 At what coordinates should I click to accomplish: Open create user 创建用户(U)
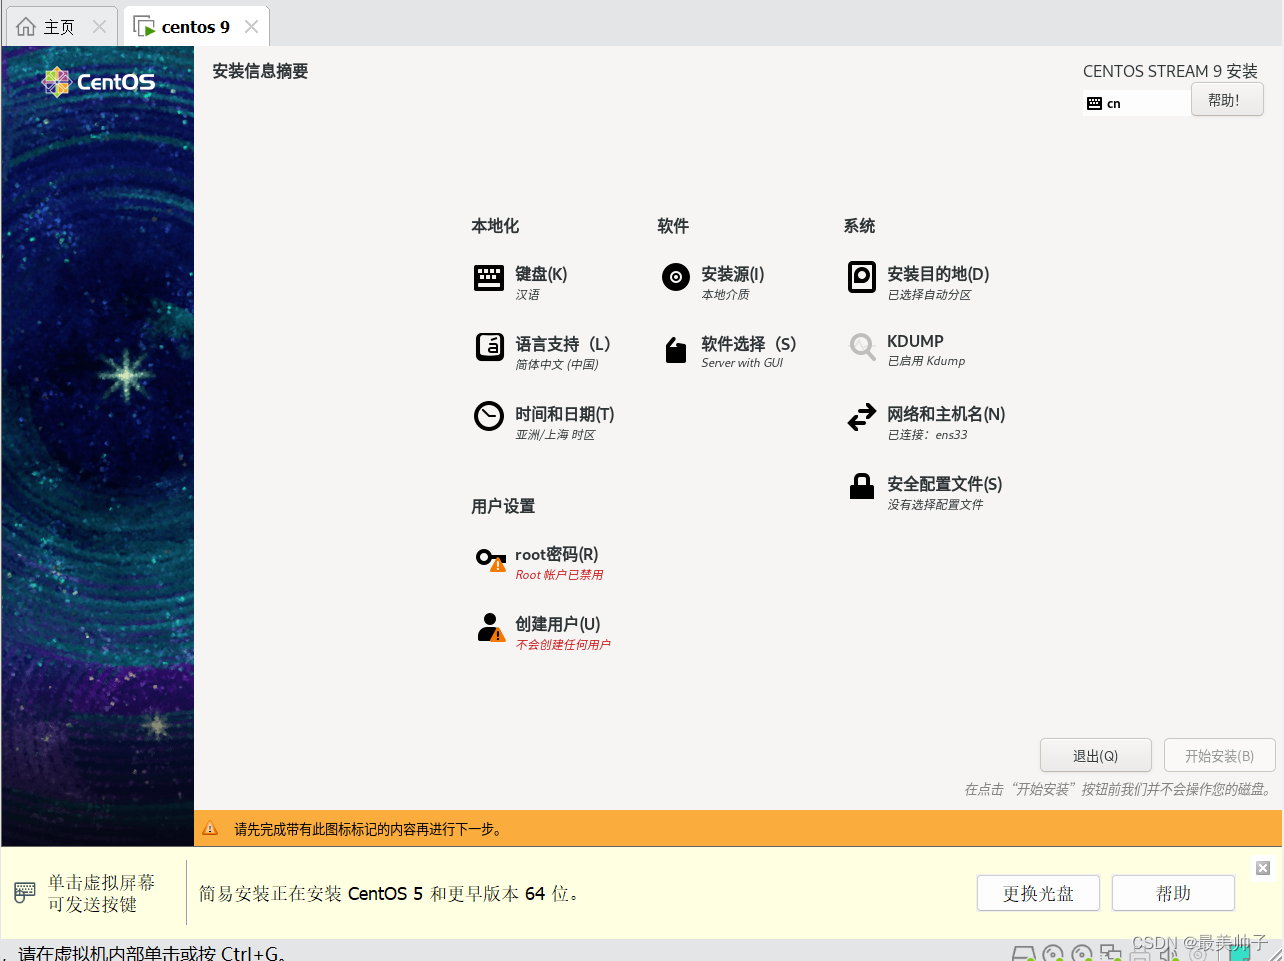click(543, 633)
